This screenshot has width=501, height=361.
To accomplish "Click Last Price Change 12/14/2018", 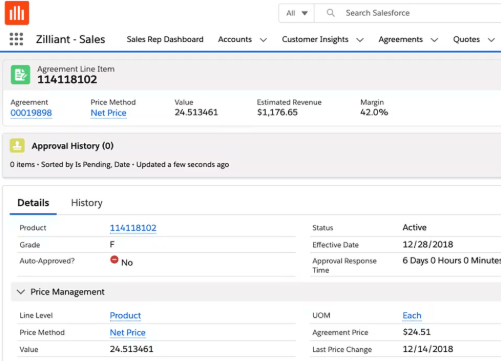I will [x=428, y=349].
